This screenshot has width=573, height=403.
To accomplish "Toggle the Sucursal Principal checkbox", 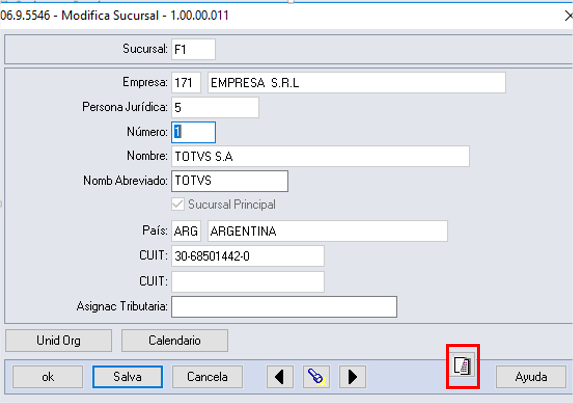I will (178, 204).
